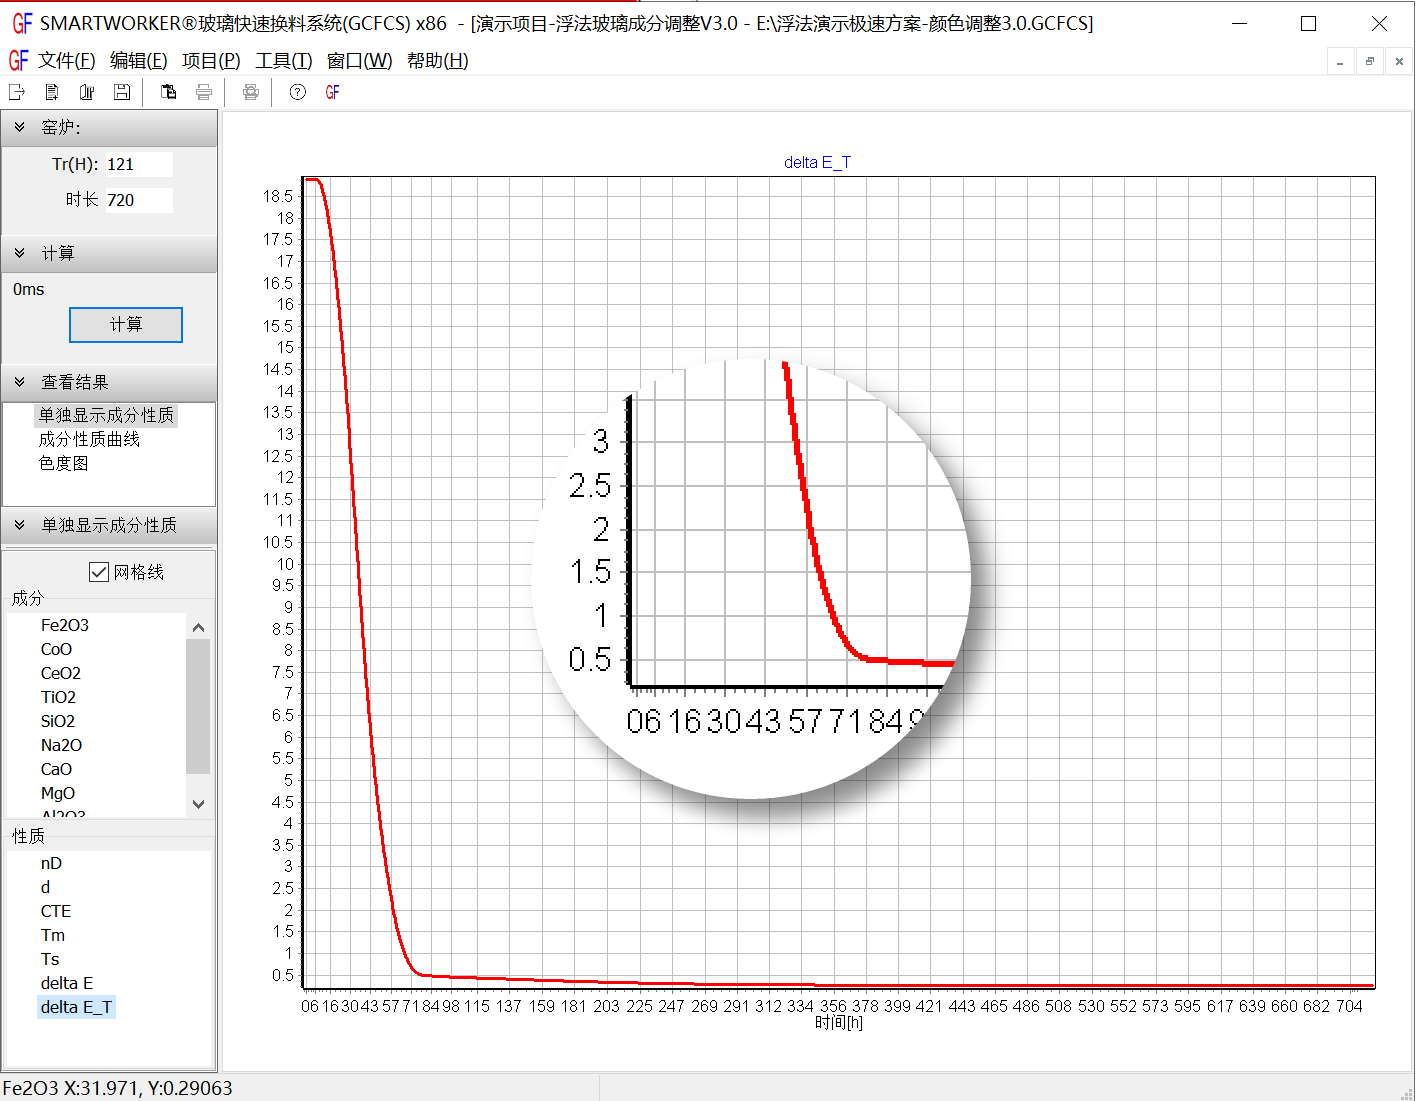Collapse the 窑炉 section
1417x1101 pixels.
coord(20,127)
